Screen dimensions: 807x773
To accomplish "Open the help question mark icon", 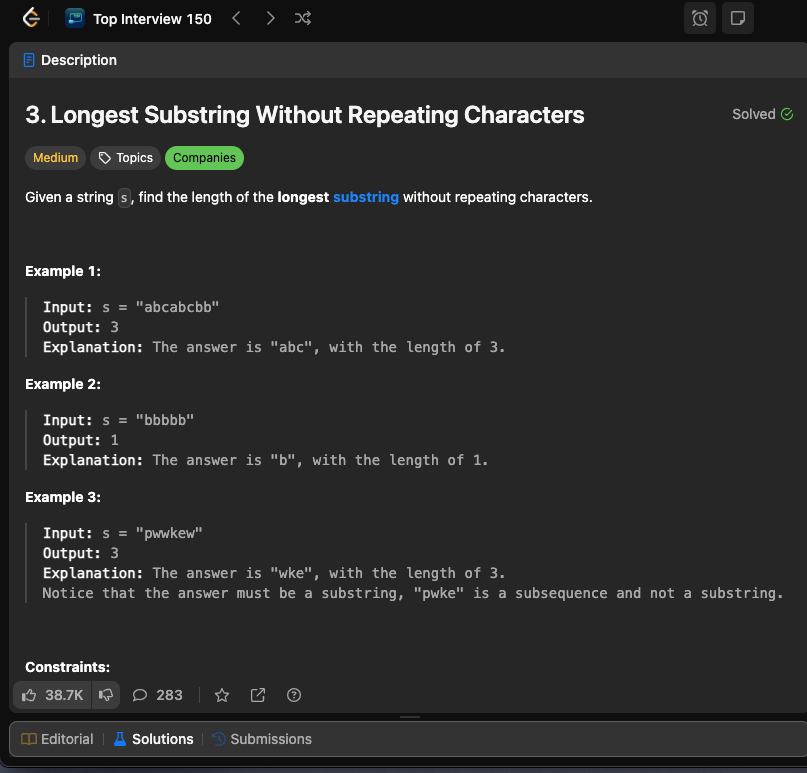I will click(x=294, y=695).
